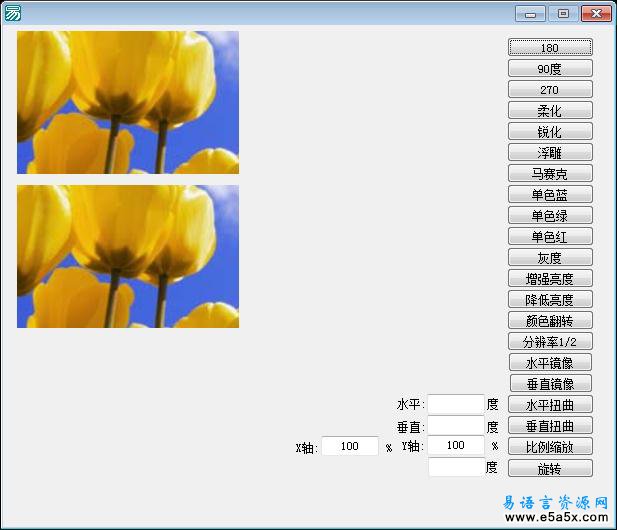Click the 水平镜像 button

(550, 362)
